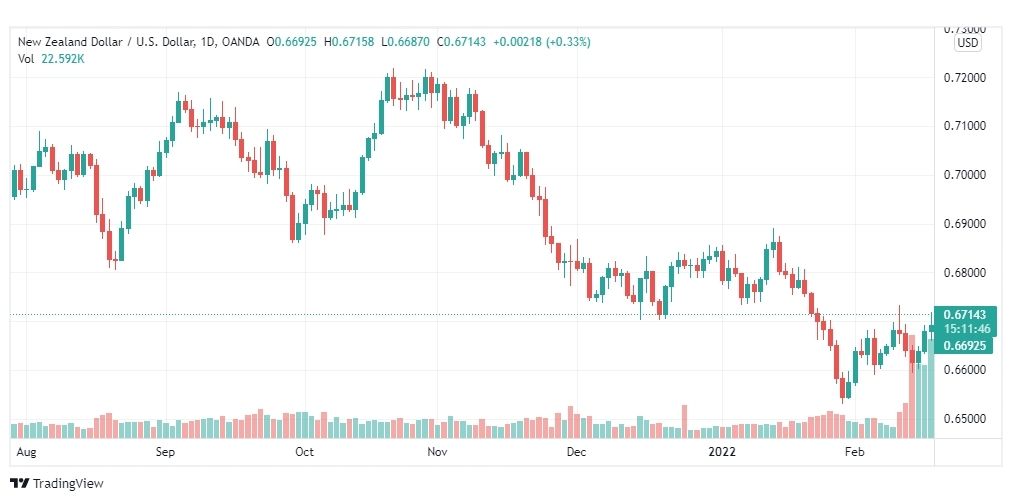Click the 0.72000 price scale label
The height and width of the screenshot is (501, 1012).
(x=964, y=77)
